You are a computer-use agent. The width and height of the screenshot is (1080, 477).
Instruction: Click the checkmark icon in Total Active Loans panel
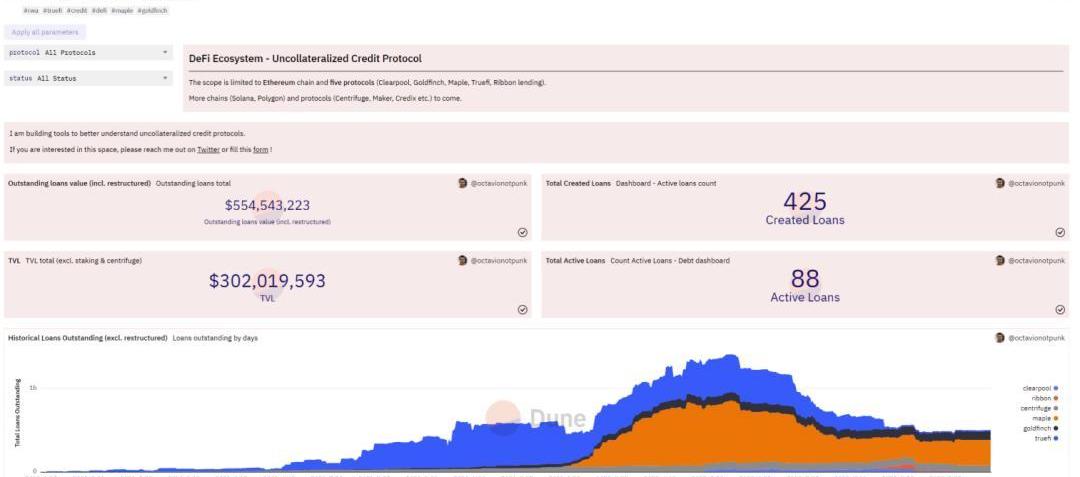click(1060, 310)
